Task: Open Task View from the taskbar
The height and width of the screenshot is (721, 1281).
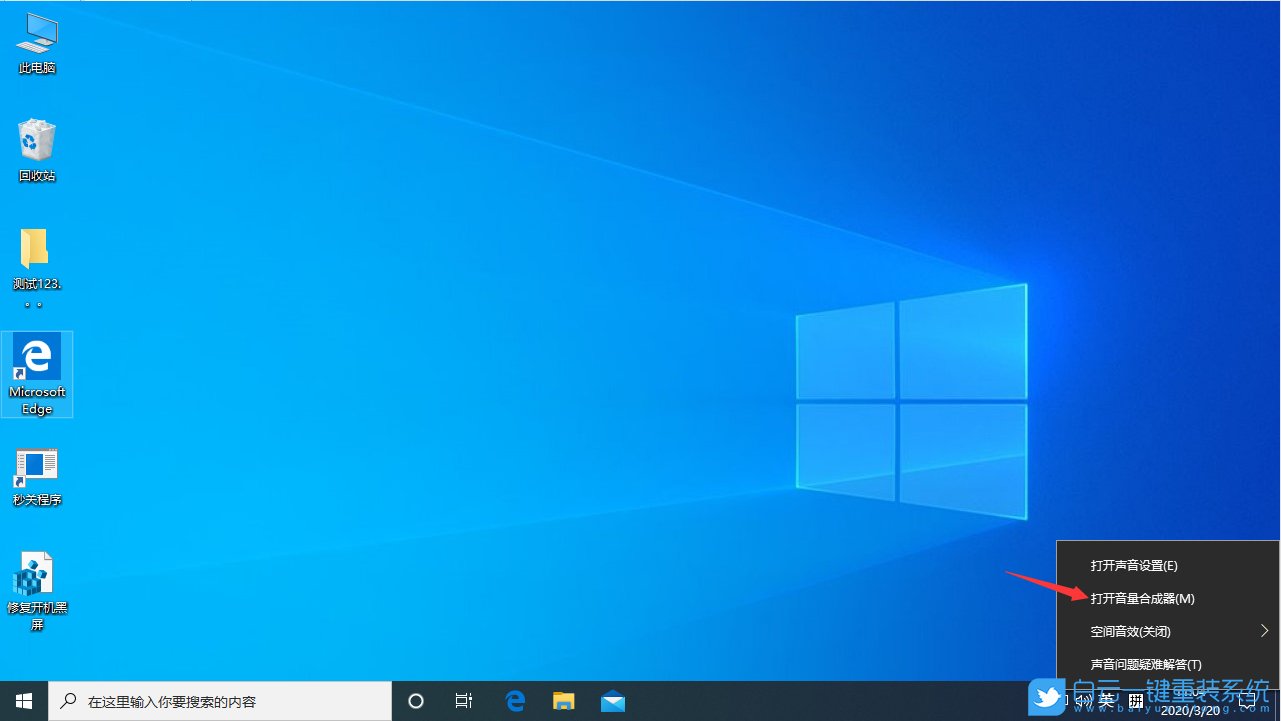Action: point(463,701)
